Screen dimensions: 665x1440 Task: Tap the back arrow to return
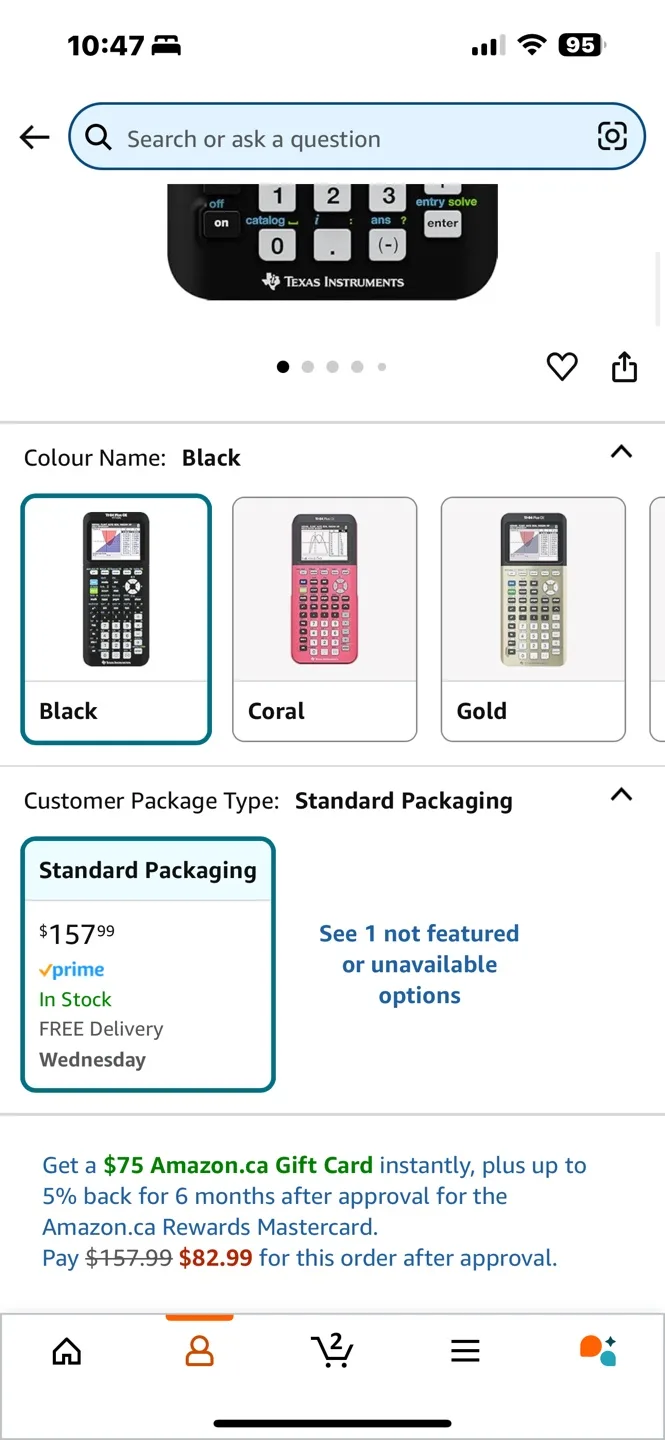(34, 137)
